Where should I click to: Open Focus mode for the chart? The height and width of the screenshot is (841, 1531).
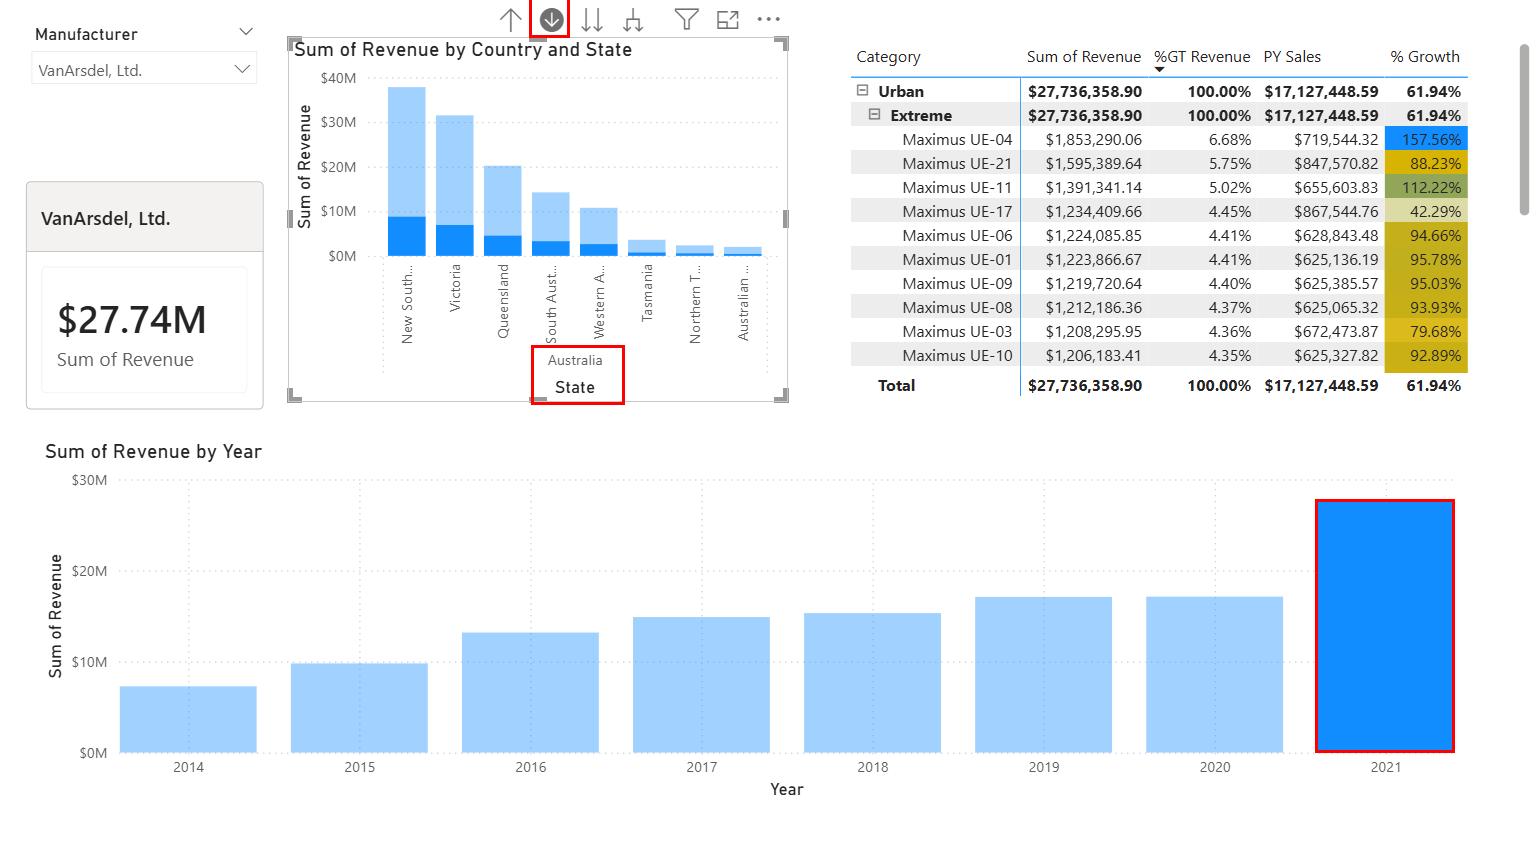pyautogui.click(x=728, y=19)
